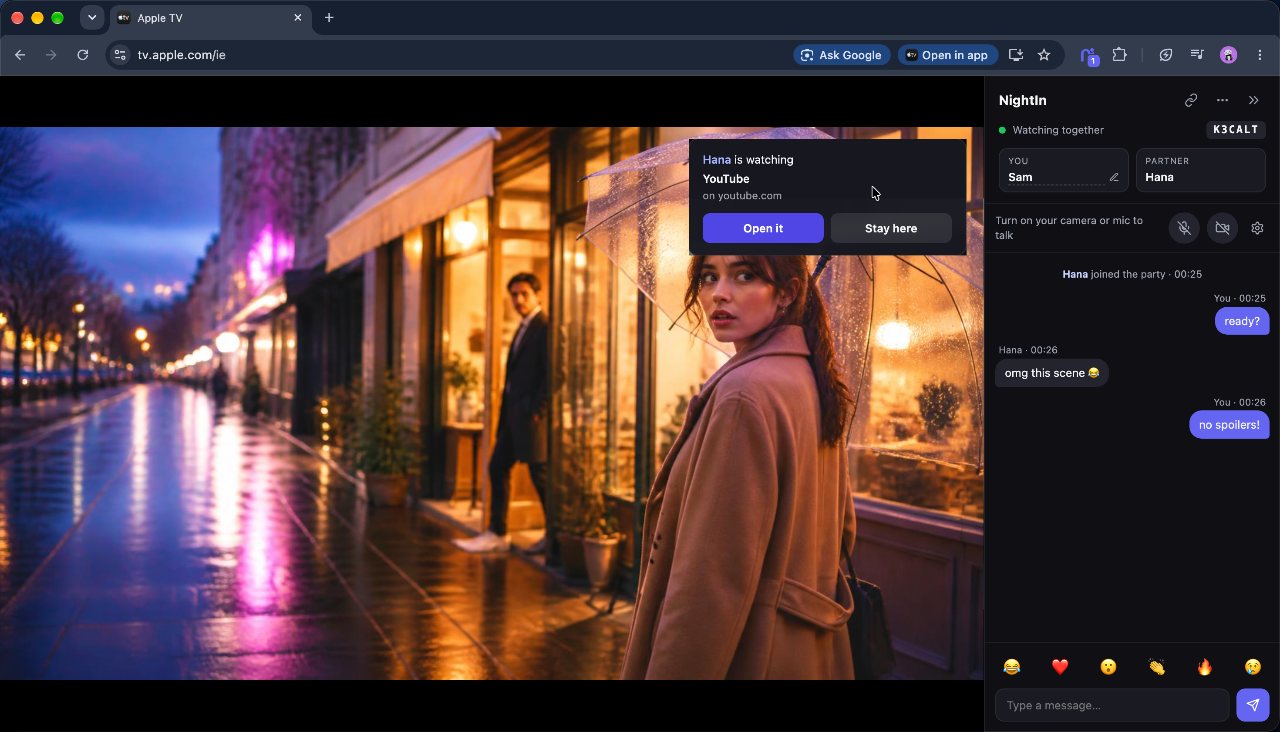Install the Apple TV web app

[x=1016, y=55]
